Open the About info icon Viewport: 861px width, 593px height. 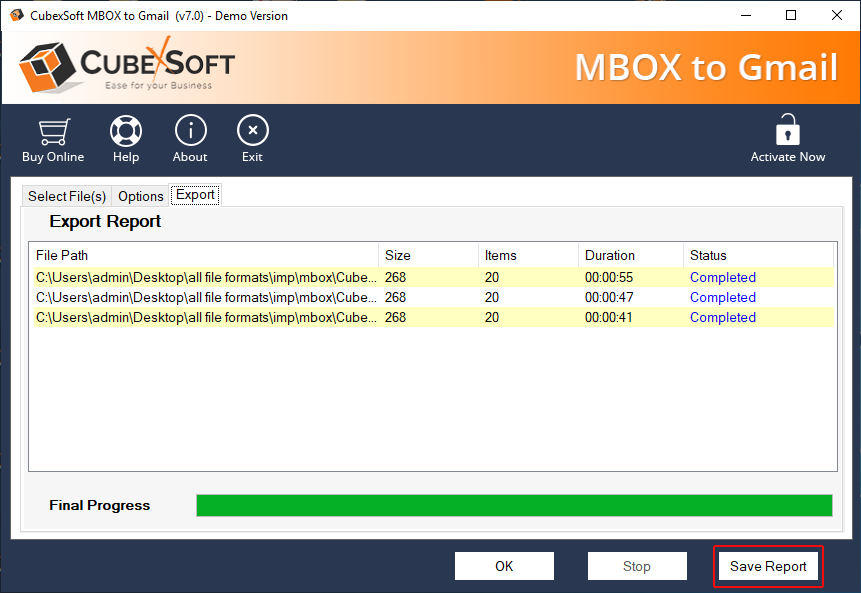[x=190, y=132]
